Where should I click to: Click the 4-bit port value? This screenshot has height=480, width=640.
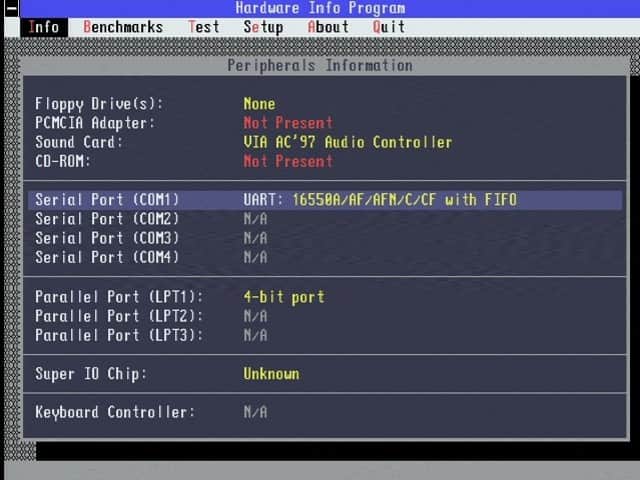(x=284, y=297)
